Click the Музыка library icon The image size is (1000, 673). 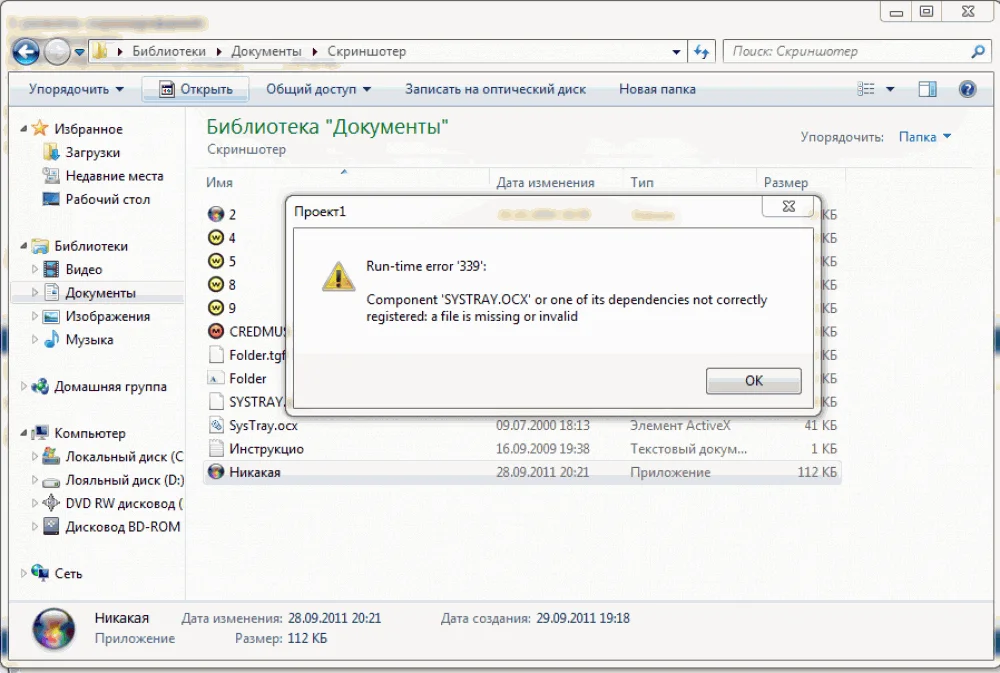tap(52, 340)
